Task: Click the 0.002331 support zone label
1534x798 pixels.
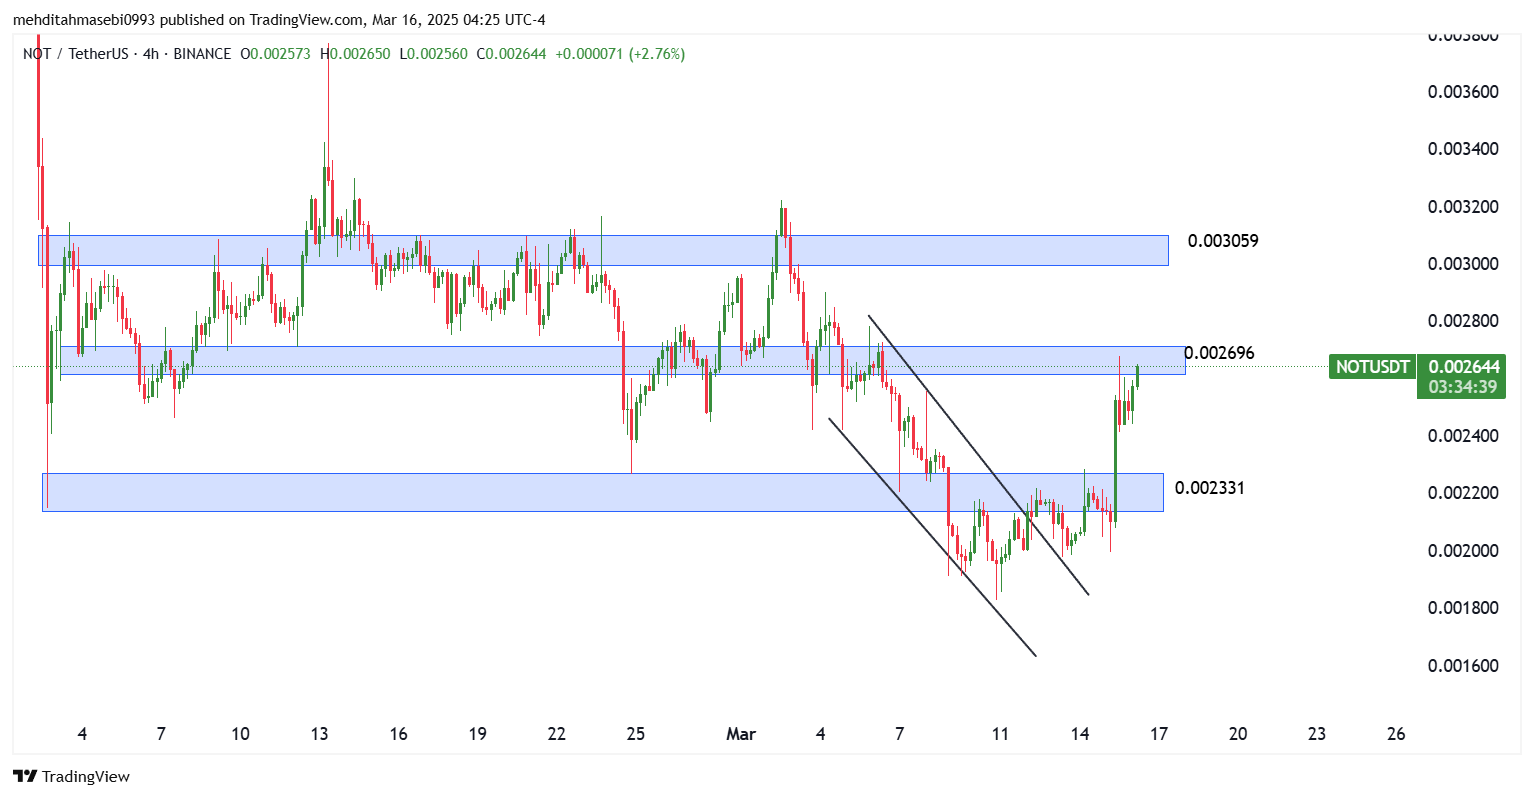Action: point(1210,488)
